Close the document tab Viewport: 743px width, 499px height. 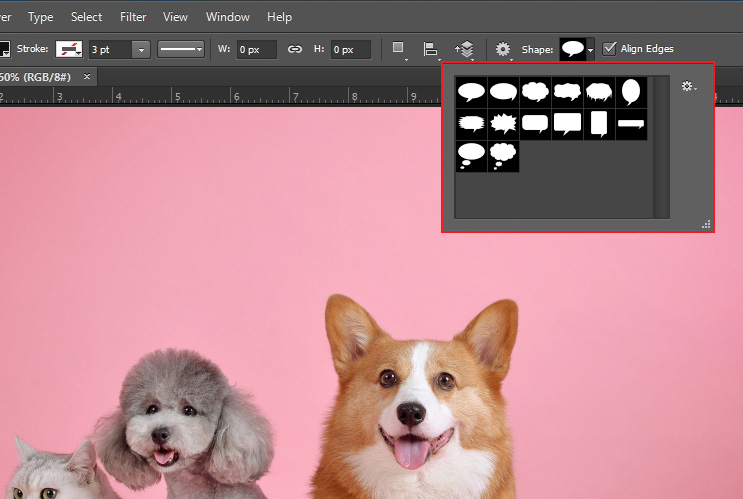[87, 76]
